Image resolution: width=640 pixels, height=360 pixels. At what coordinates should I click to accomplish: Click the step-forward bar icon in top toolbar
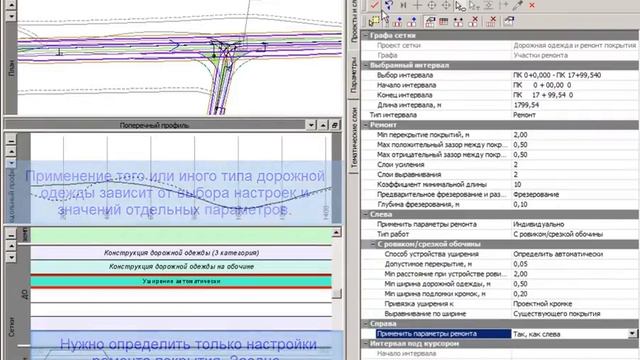coord(403,5)
